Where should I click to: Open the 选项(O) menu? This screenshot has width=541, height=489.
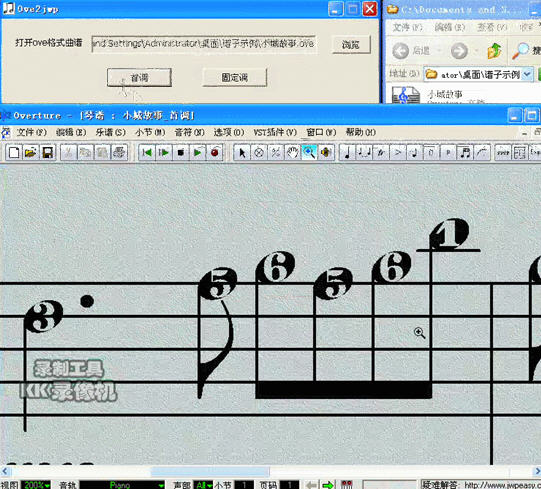point(229,132)
